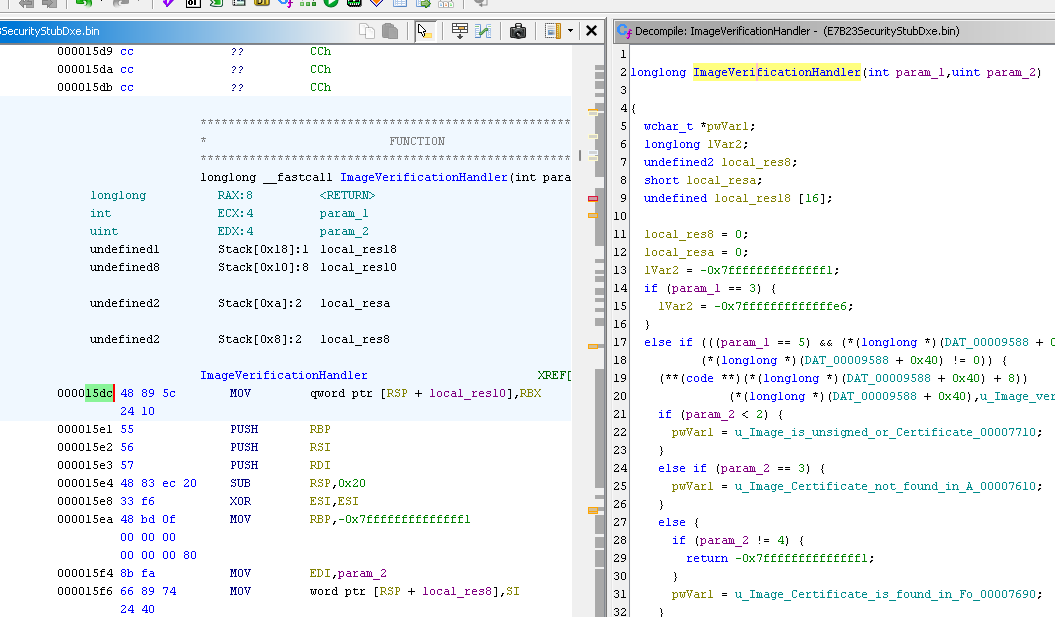Click the <RETURN> entry in the function header
The height and width of the screenshot is (617, 1055).
347,195
